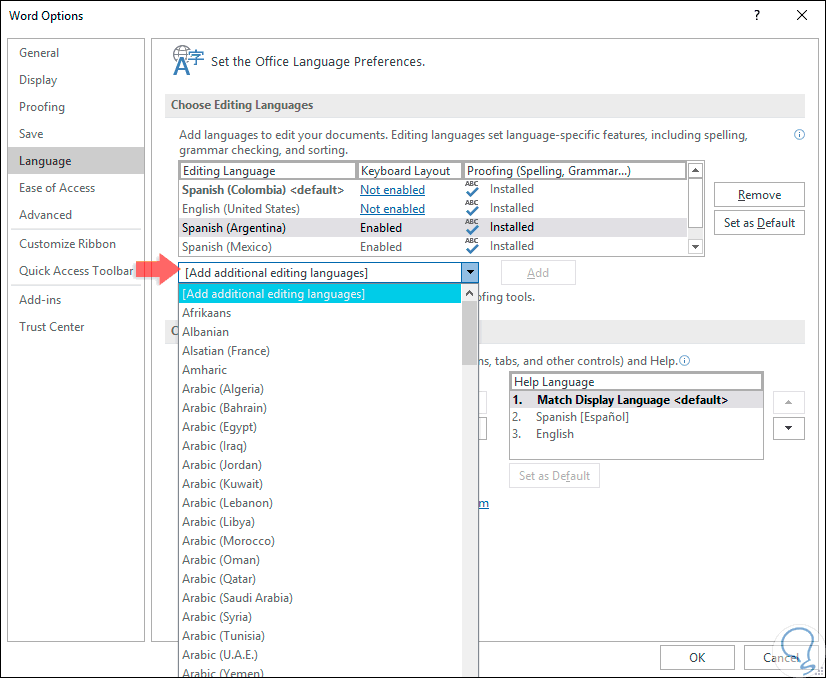Choose Arabic (Saudi Arabia) from the list
The height and width of the screenshot is (678, 826).
click(x=320, y=597)
